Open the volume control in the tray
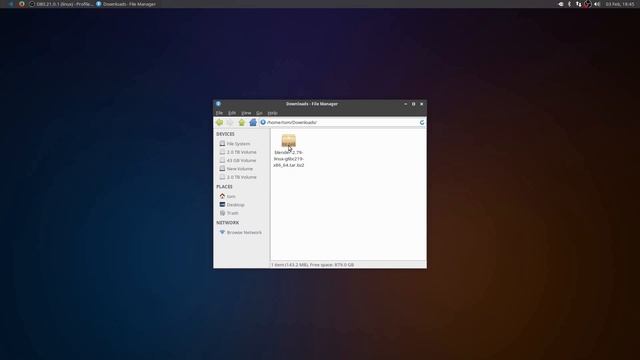 [x=597, y=4]
